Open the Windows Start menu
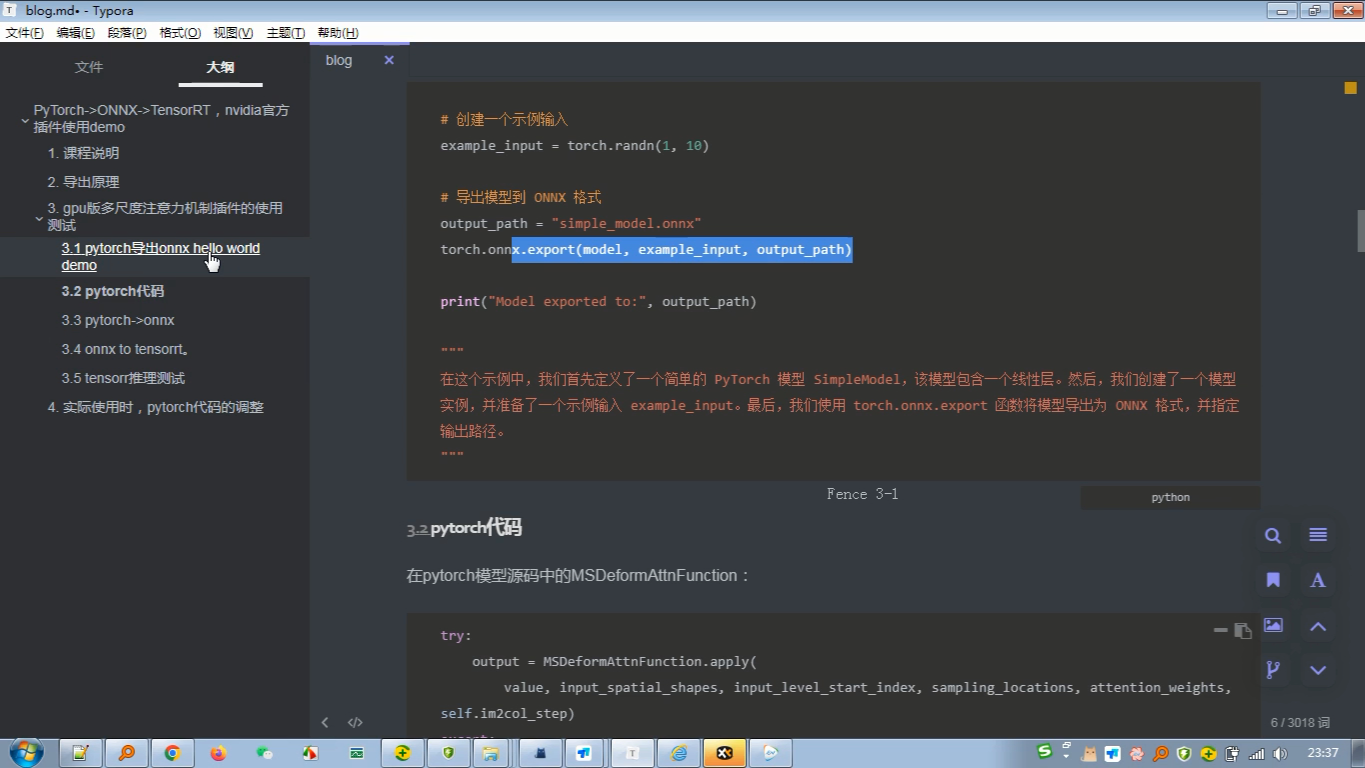Screen dimensions: 1365x768 tap(26, 753)
